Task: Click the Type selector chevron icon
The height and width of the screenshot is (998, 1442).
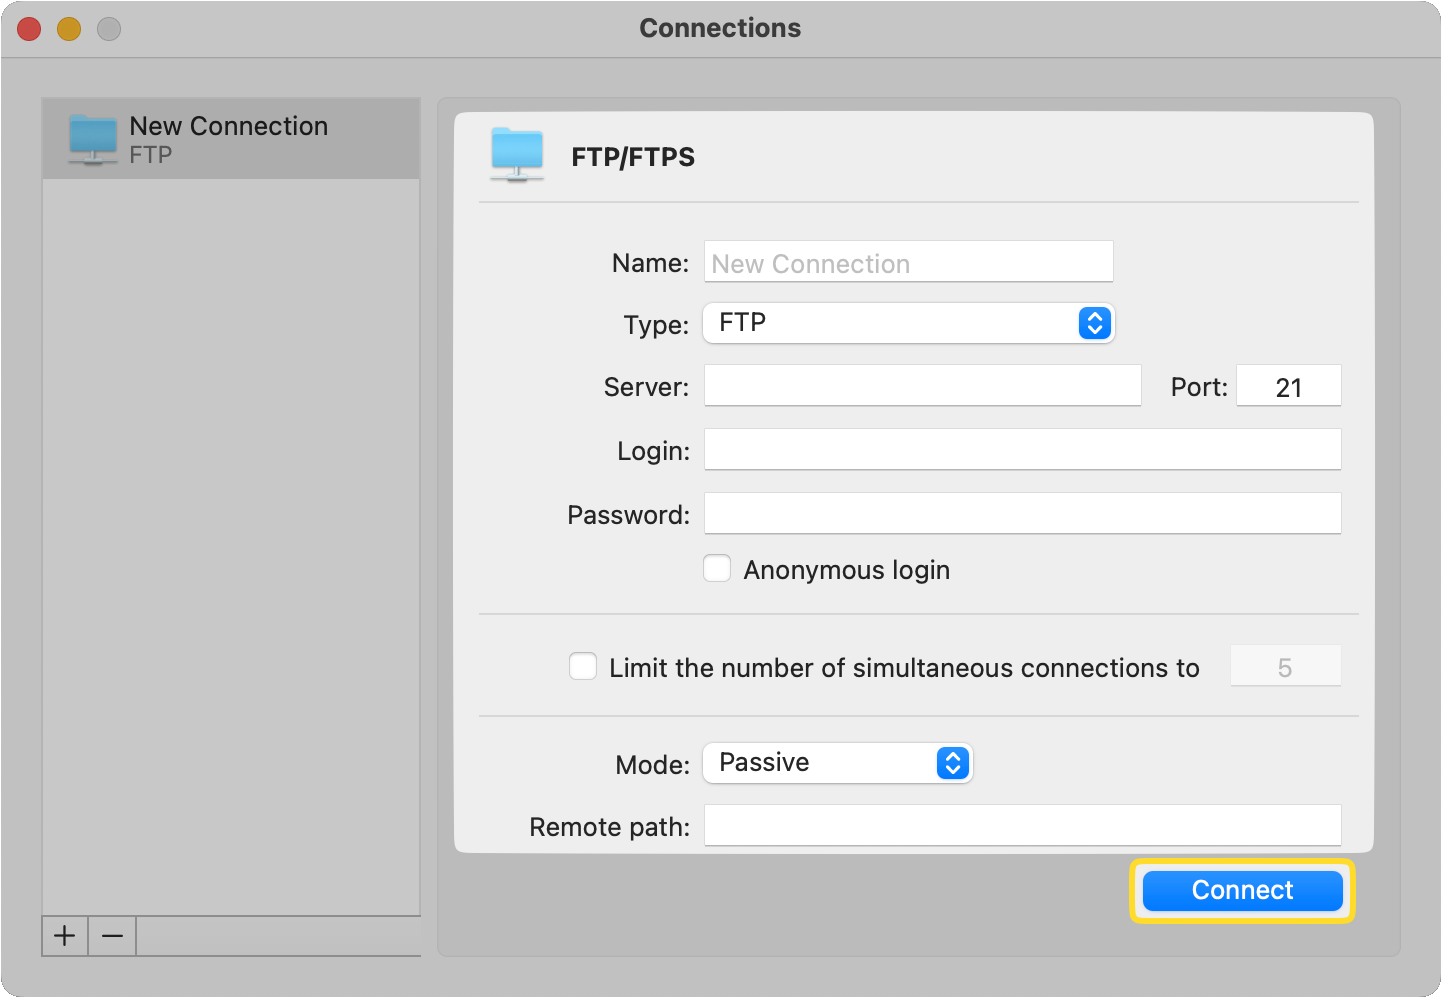Action: (1094, 323)
